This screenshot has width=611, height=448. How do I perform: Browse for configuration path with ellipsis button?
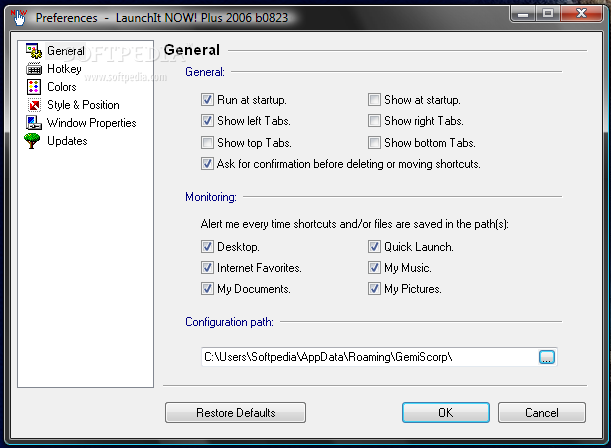tap(547, 357)
